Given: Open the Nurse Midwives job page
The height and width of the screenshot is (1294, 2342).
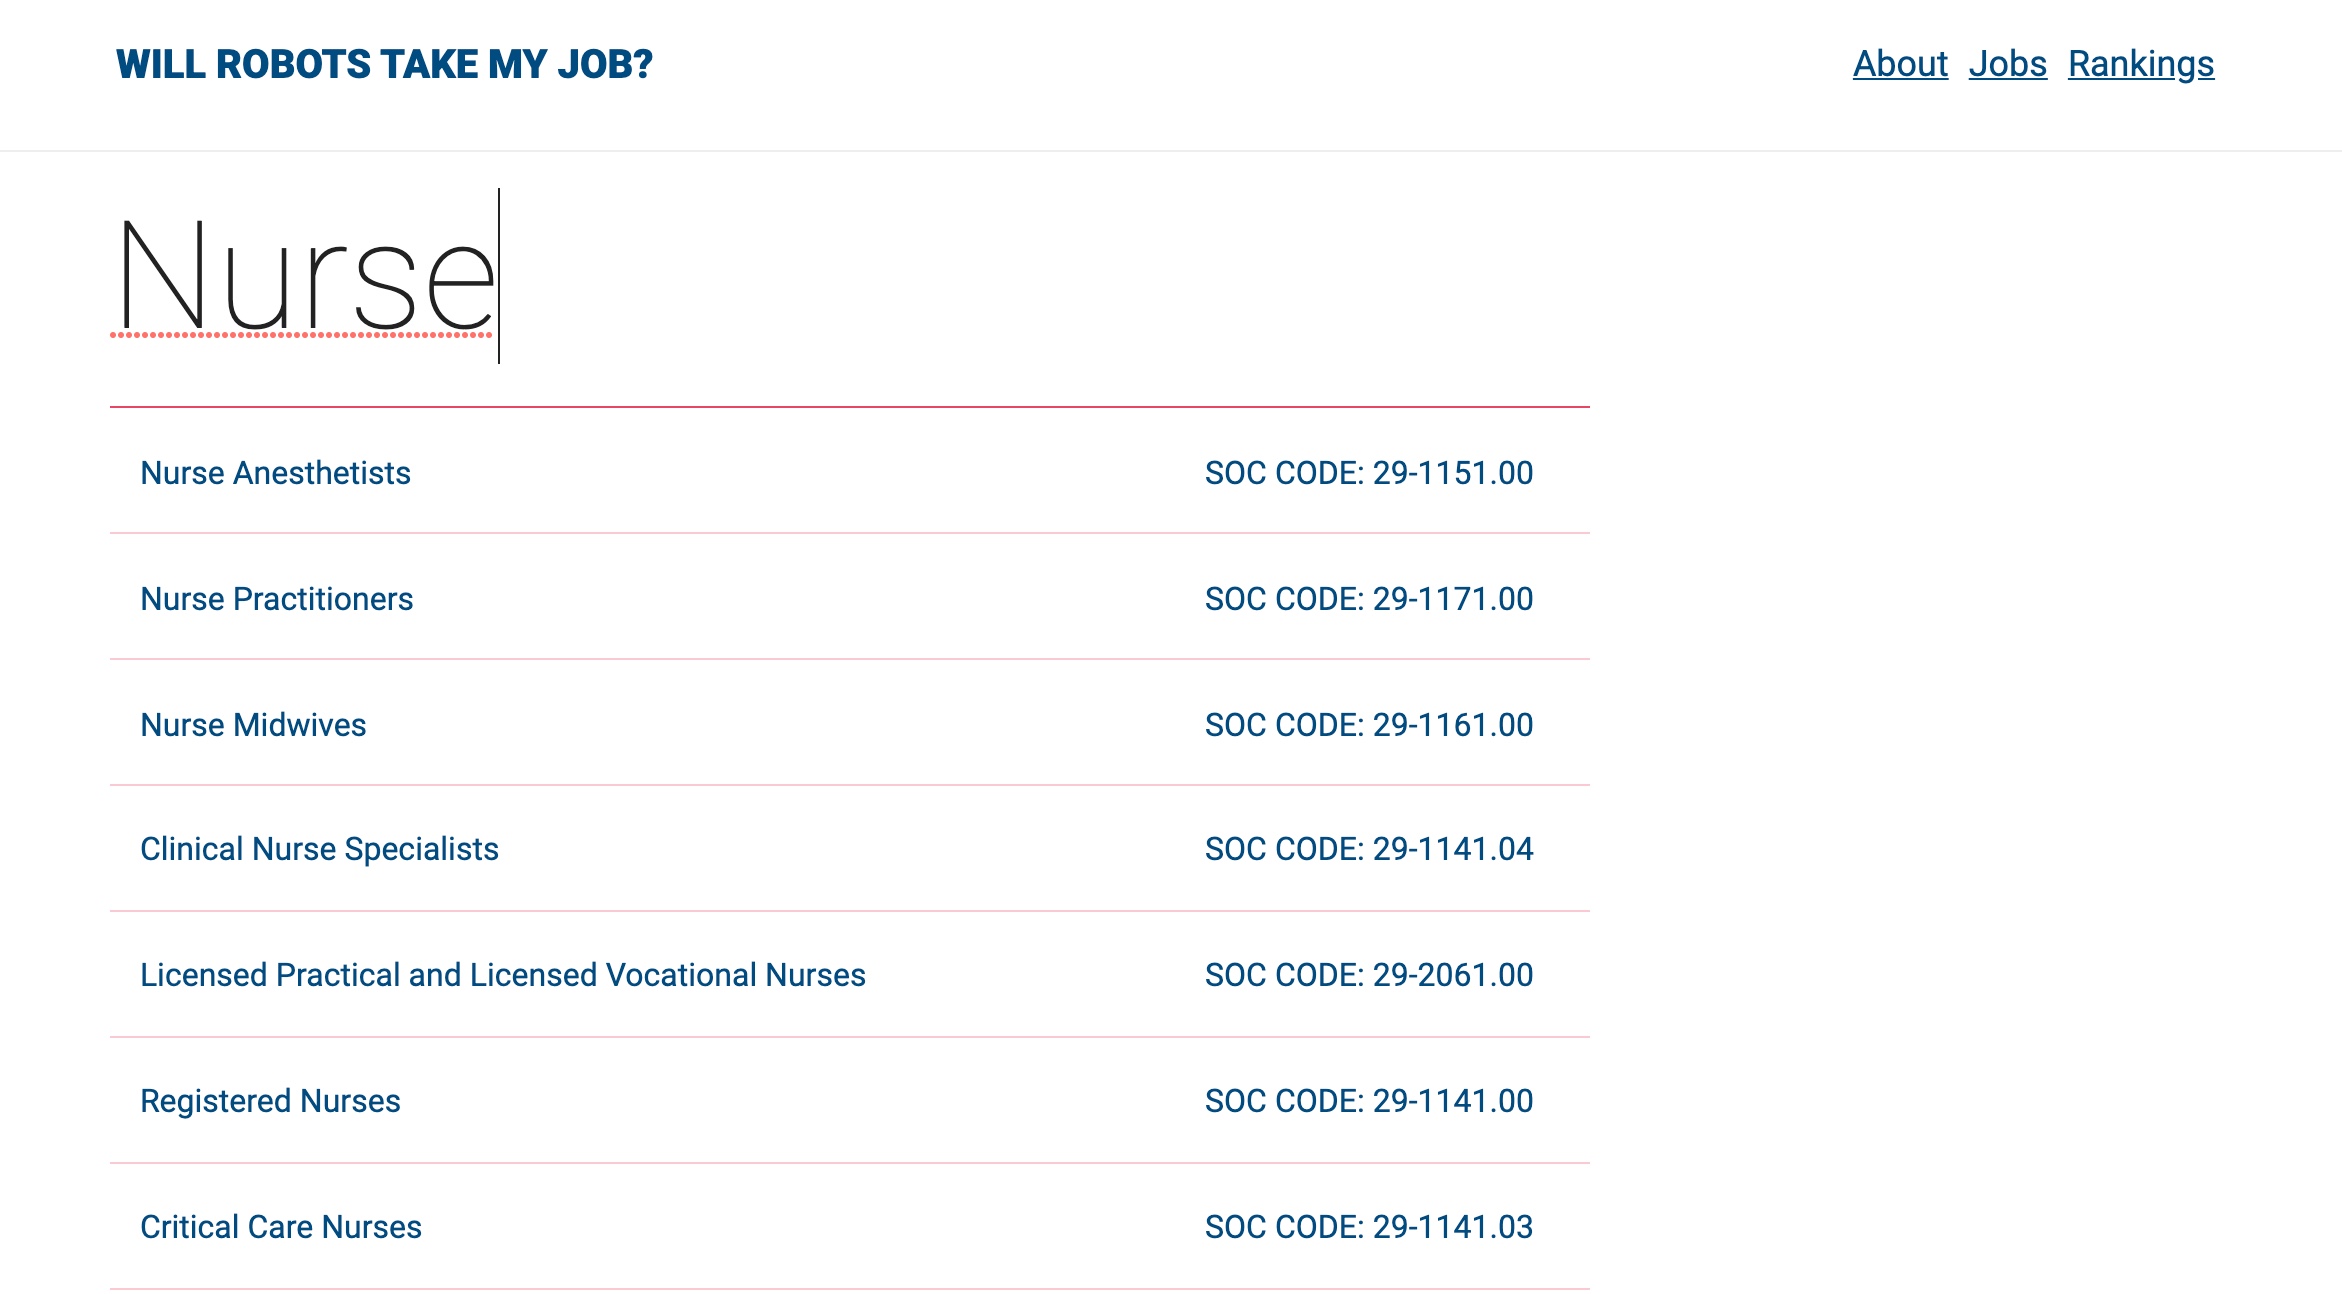Looking at the screenshot, I should 253,725.
